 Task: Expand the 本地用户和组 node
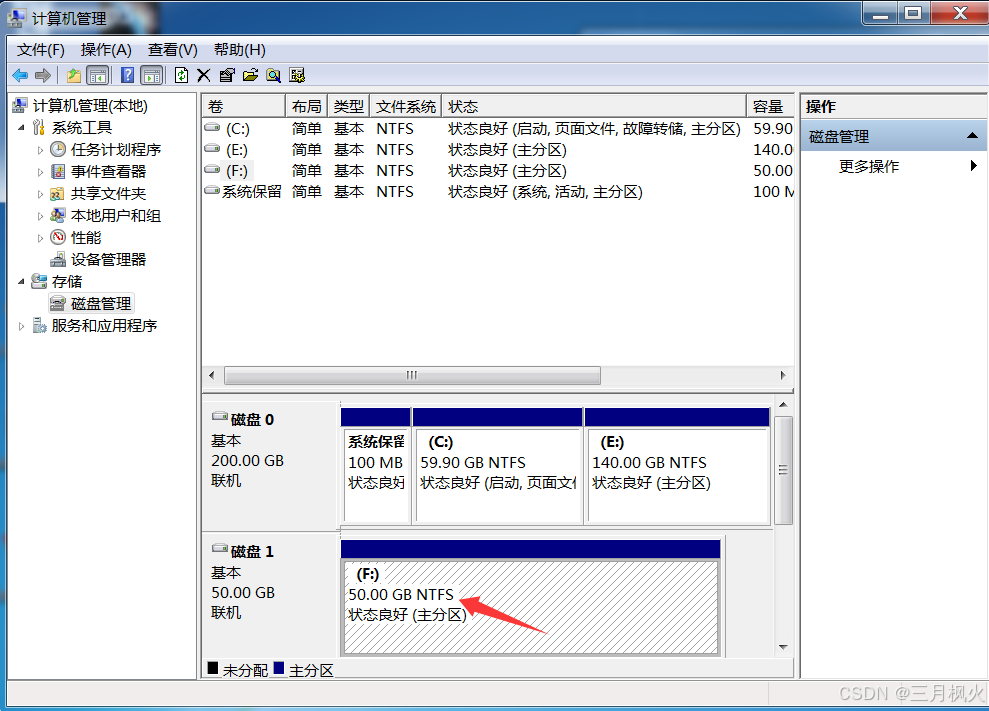coord(40,216)
